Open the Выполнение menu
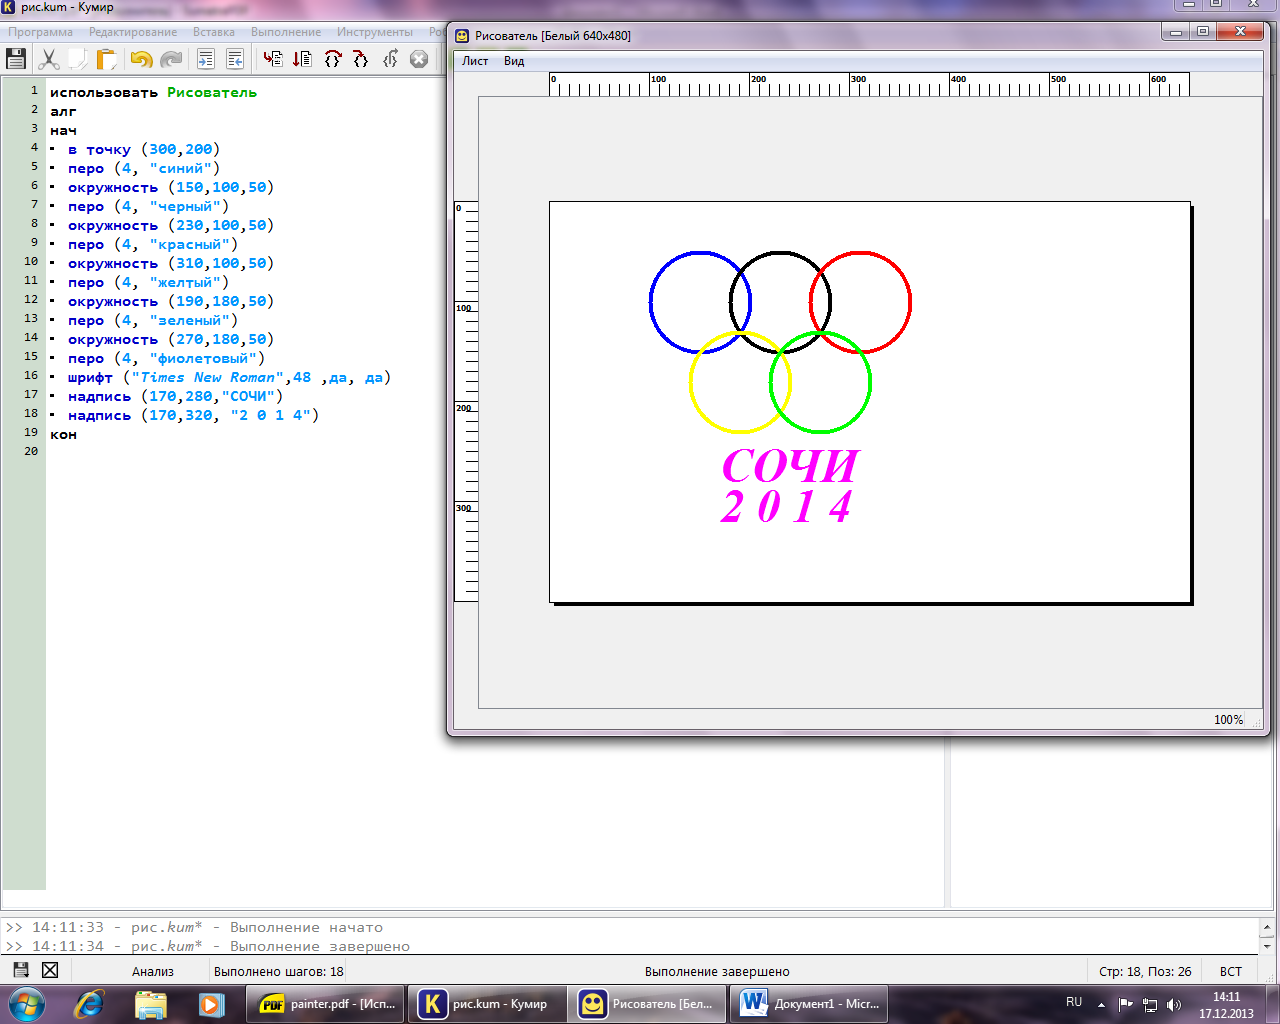1280x1024 pixels. point(286,32)
